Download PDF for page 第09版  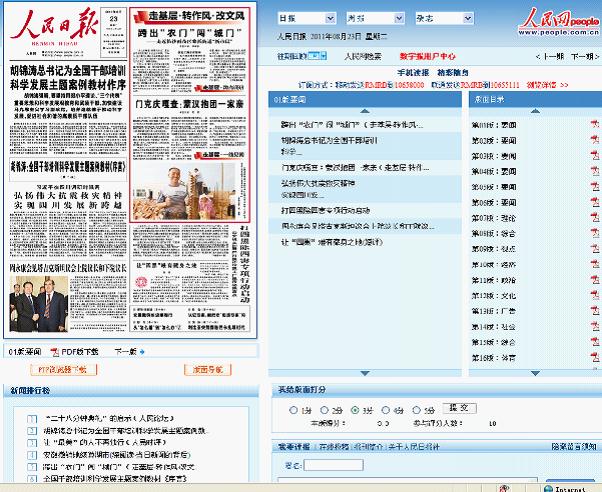pos(595,248)
